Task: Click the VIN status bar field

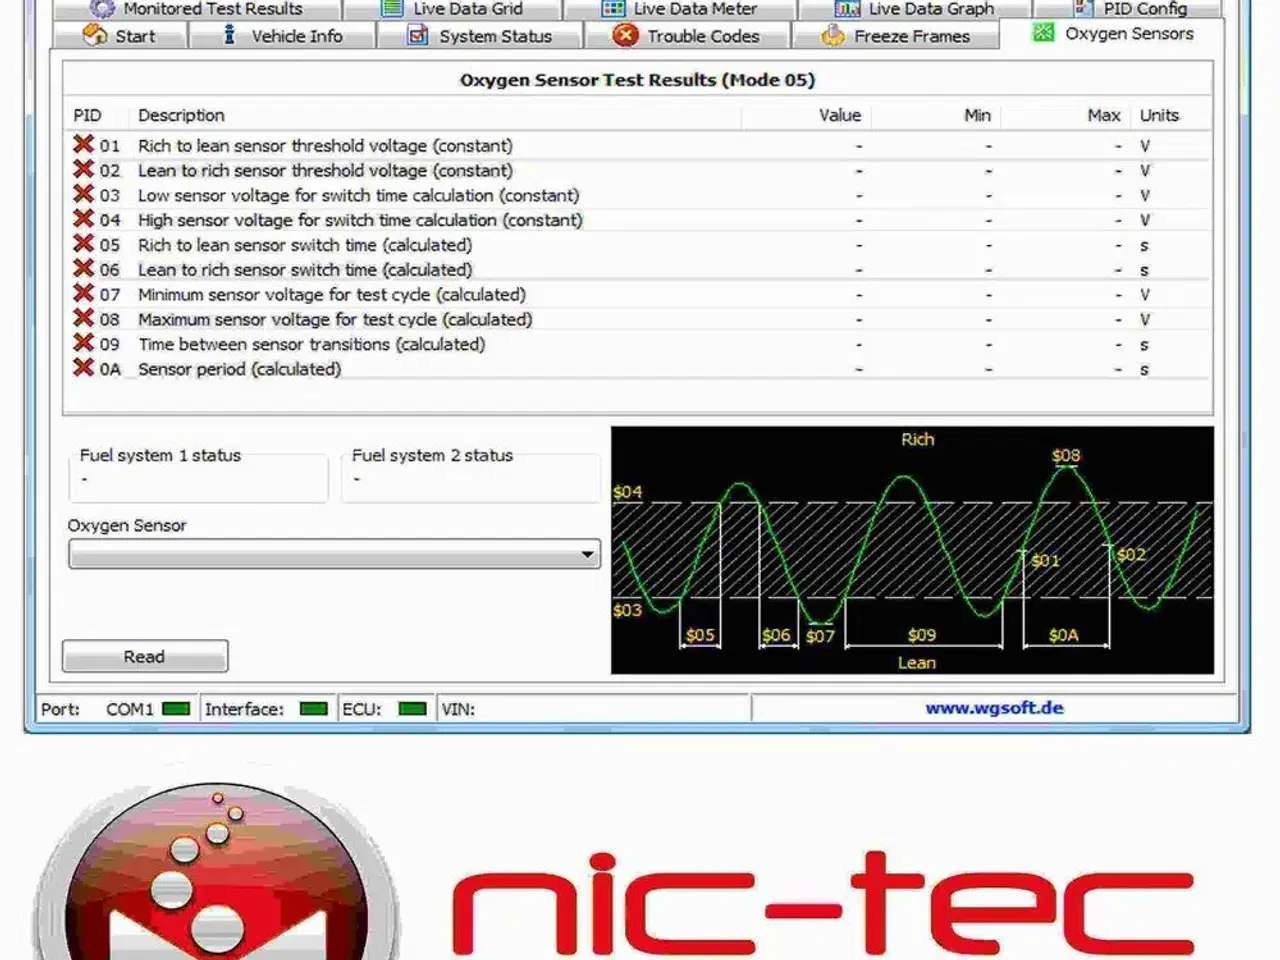Action: click(x=595, y=709)
